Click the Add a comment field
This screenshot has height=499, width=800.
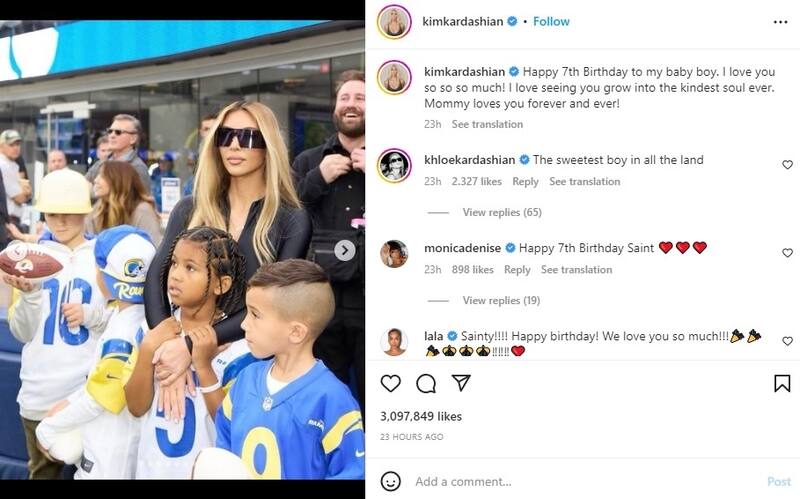pyautogui.click(x=587, y=482)
